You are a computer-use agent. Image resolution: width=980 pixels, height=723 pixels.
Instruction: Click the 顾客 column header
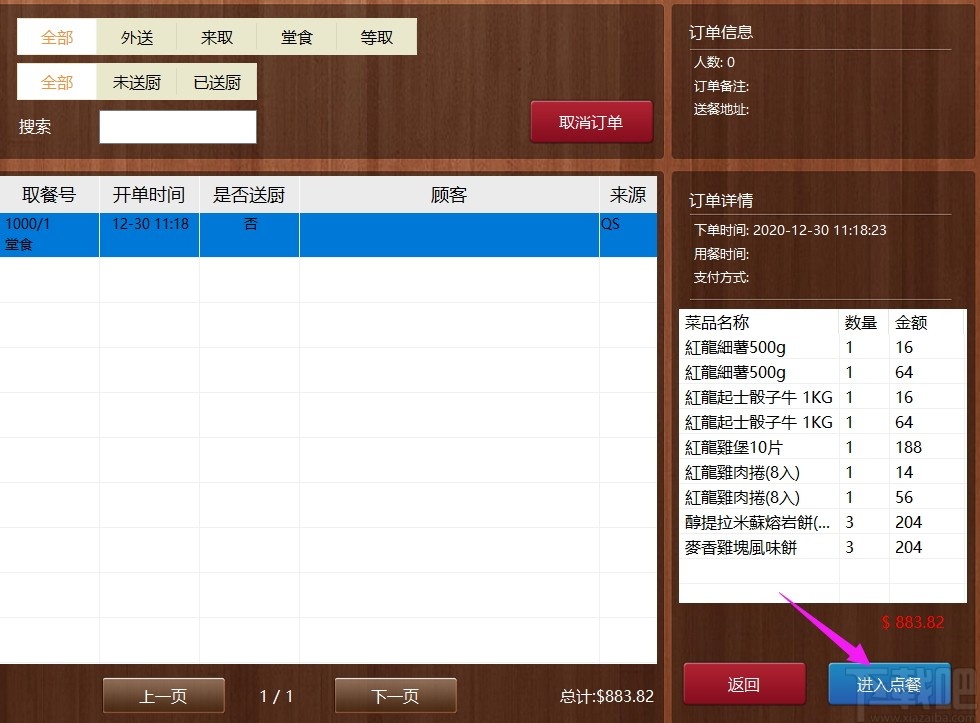pos(448,194)
